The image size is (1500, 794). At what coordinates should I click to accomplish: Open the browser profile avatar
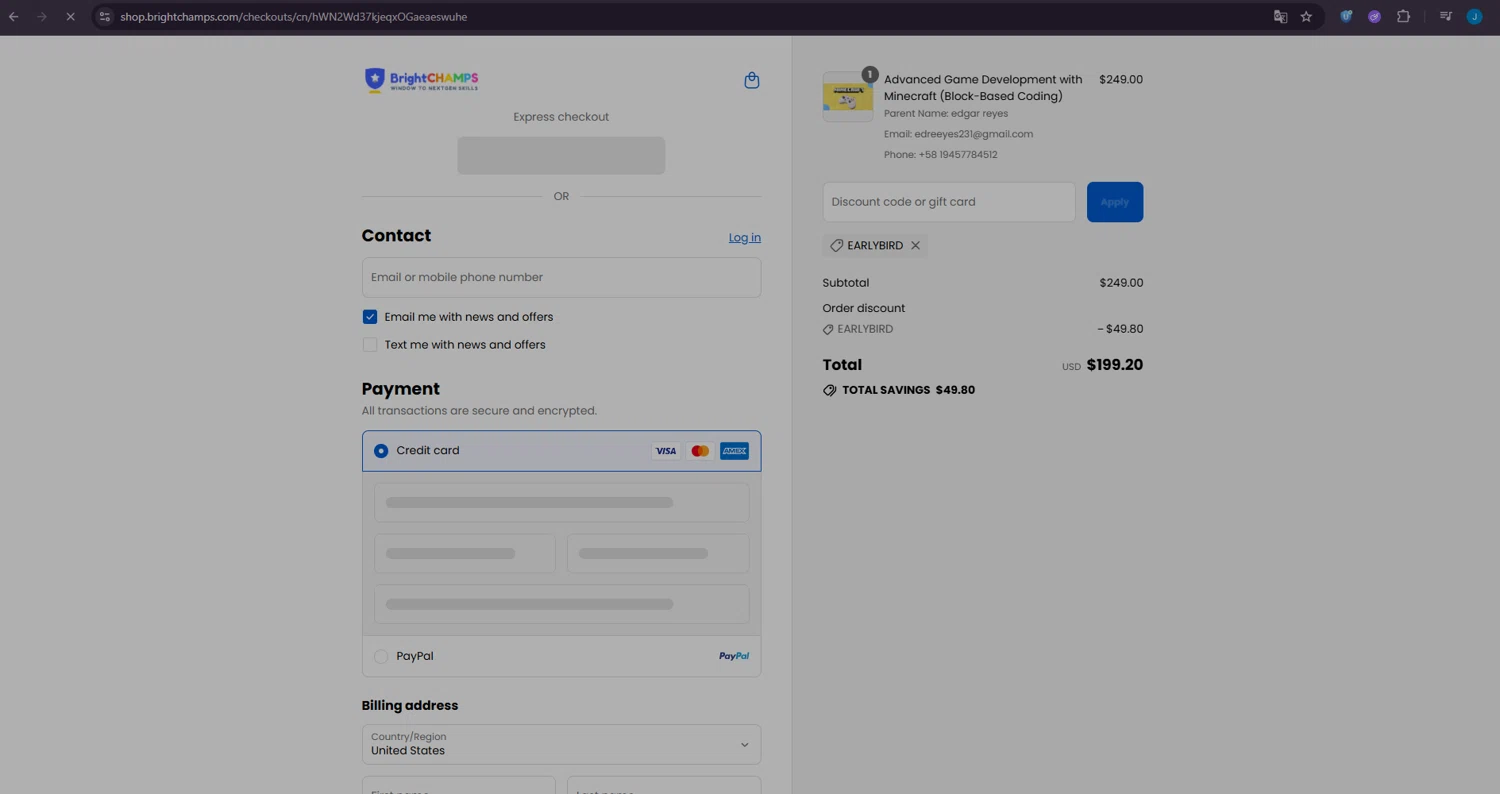point(1474,17)
